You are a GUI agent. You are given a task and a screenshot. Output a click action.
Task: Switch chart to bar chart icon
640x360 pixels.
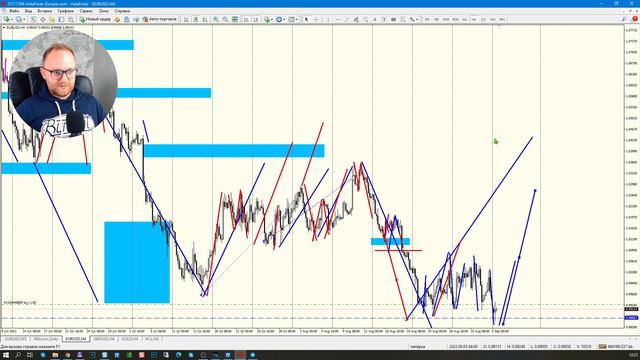pos(186,19)
